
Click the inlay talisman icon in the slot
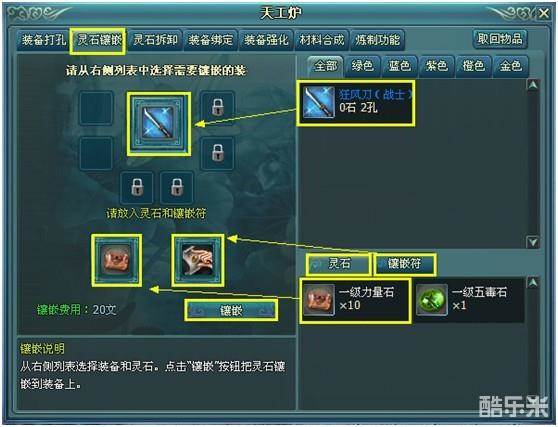pyautogui.click(x=197, y=260)
